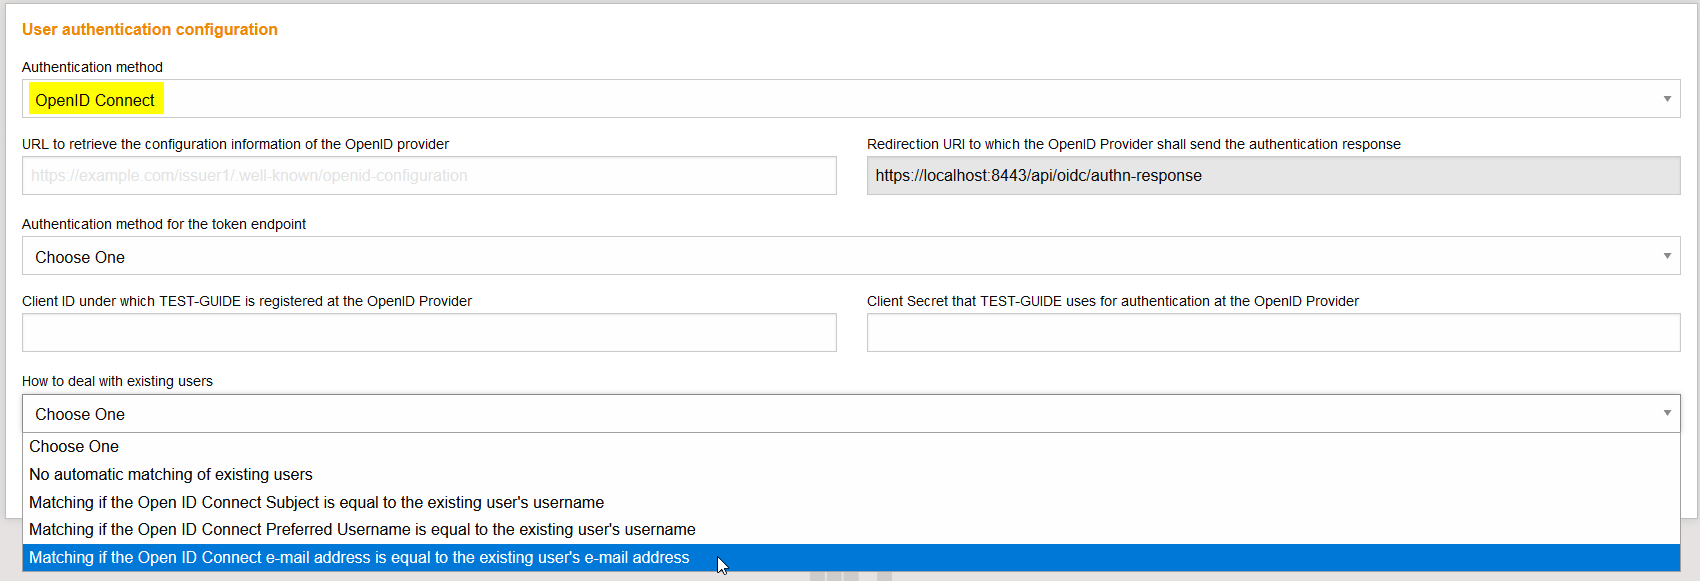
Task: Click the 'How to deal with existing users' label
Action: [x=117, y=381]
